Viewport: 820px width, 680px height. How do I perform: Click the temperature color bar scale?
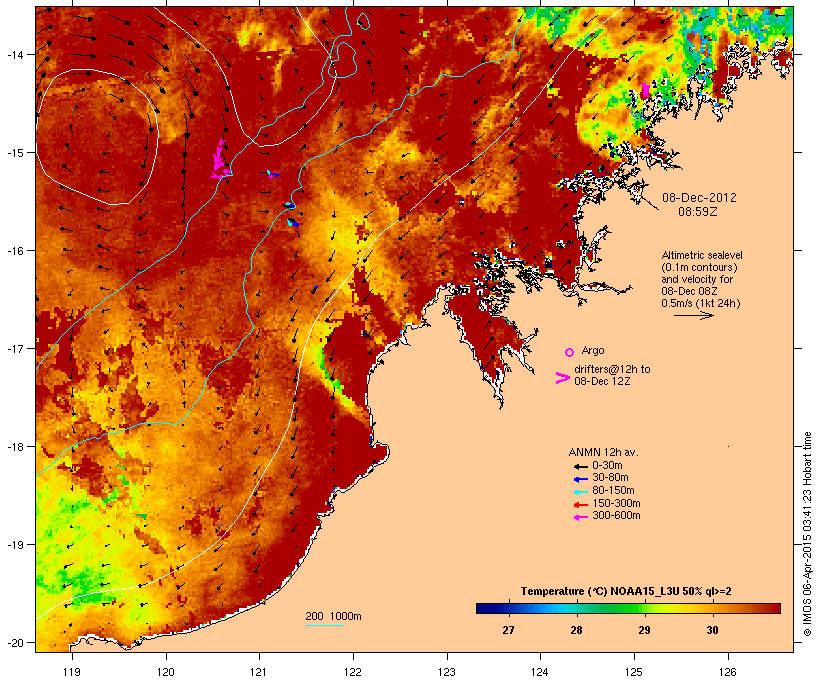coord(628,608)
